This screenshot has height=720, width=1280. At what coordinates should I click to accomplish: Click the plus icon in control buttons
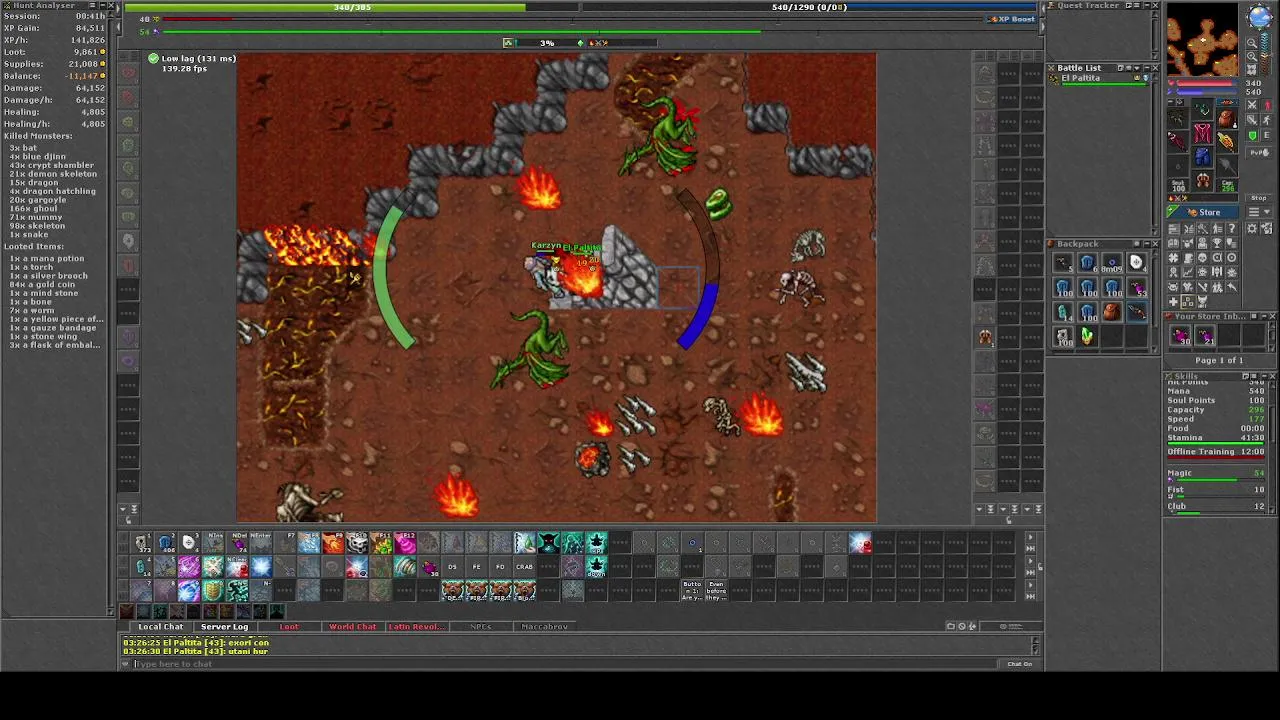click(1173, 302)
